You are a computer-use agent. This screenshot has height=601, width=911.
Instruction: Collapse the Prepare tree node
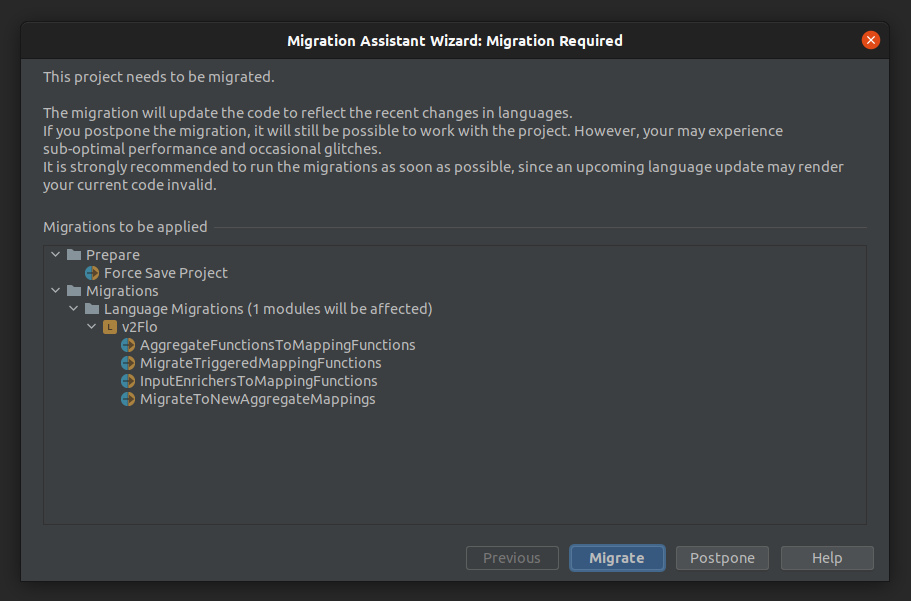55,254
